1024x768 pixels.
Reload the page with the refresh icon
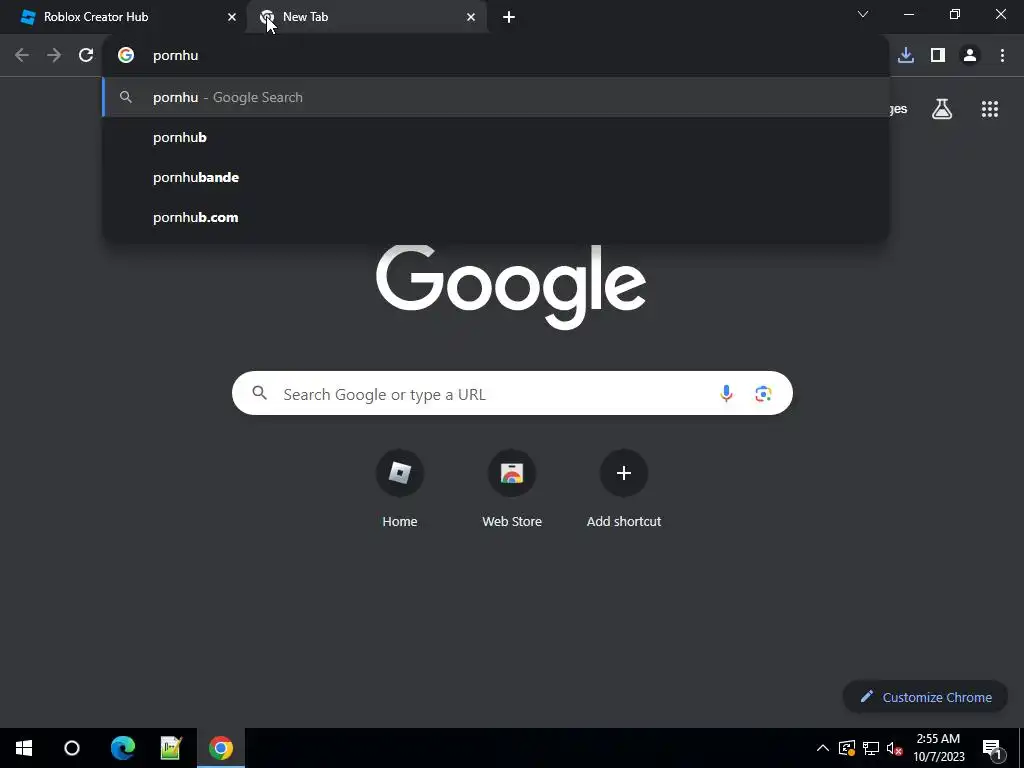(86, 55)
